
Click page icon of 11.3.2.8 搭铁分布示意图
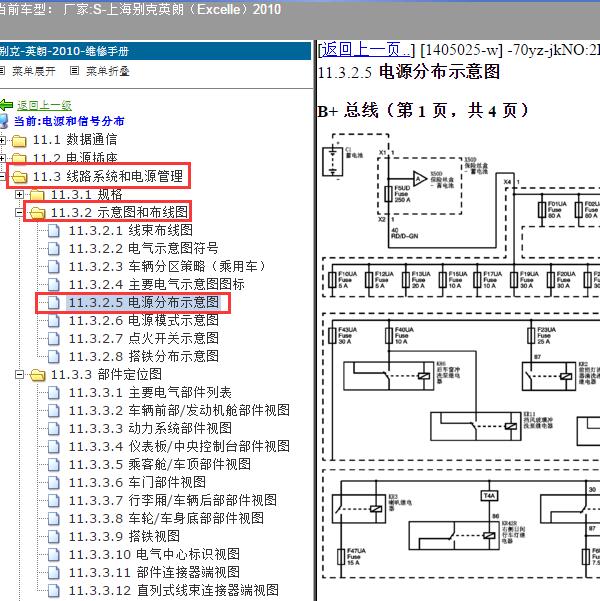[54, 357]
